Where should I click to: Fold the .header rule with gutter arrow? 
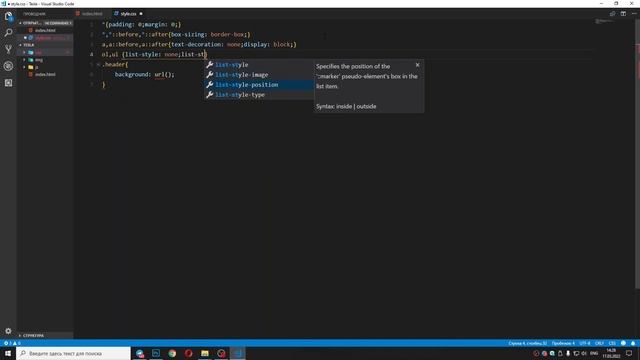[98, 64]
